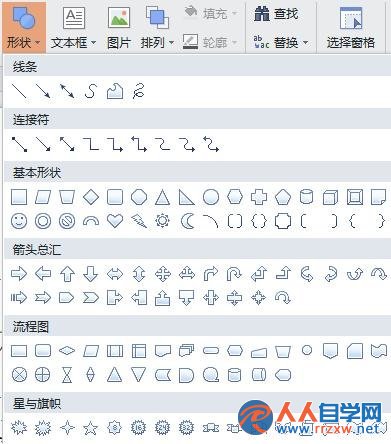391x444 pixels.
Task: Select the right arrow in 箭头总汇
Action: 19,274
